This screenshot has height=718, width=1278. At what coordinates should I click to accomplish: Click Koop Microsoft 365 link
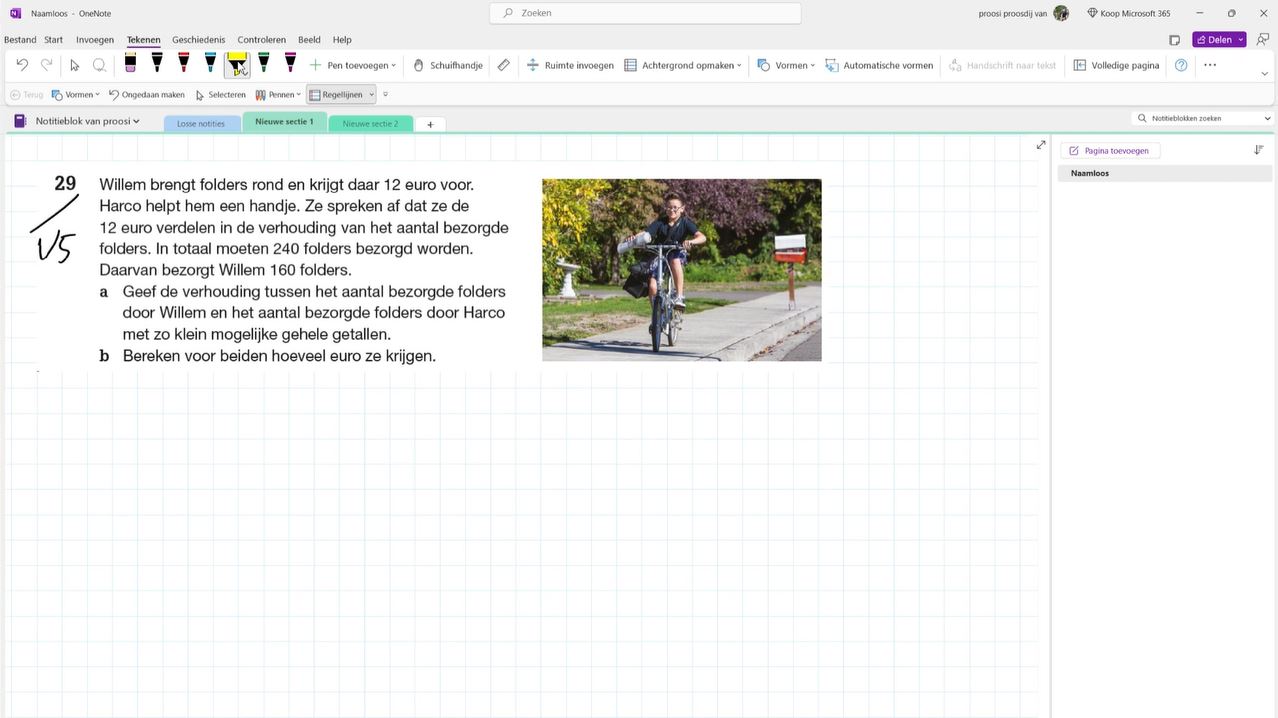click(1128, 13)
